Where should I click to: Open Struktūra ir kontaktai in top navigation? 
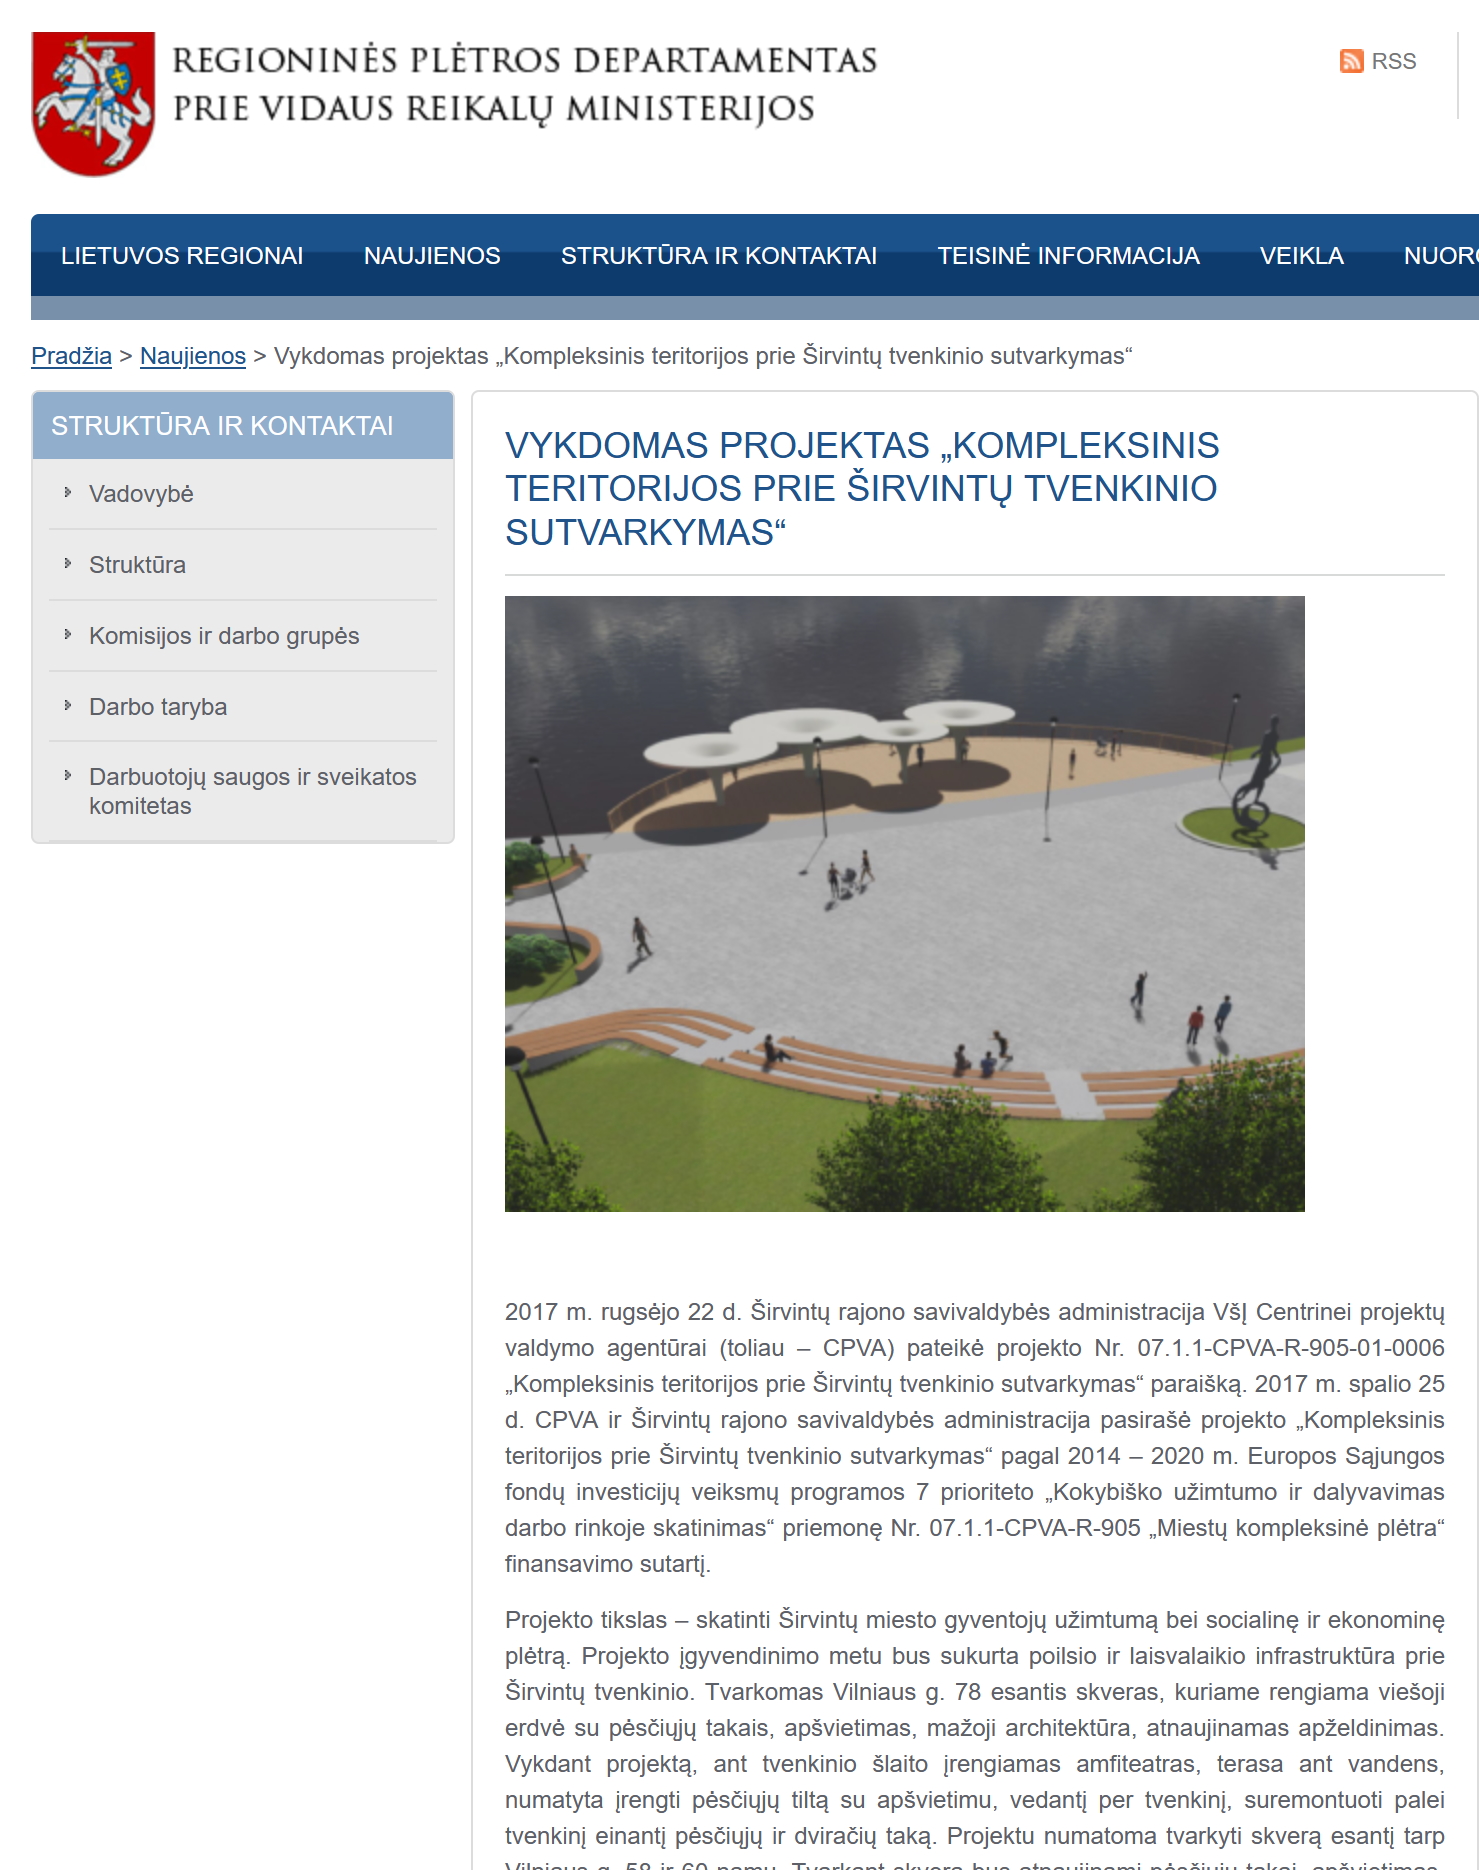(718, 256)
